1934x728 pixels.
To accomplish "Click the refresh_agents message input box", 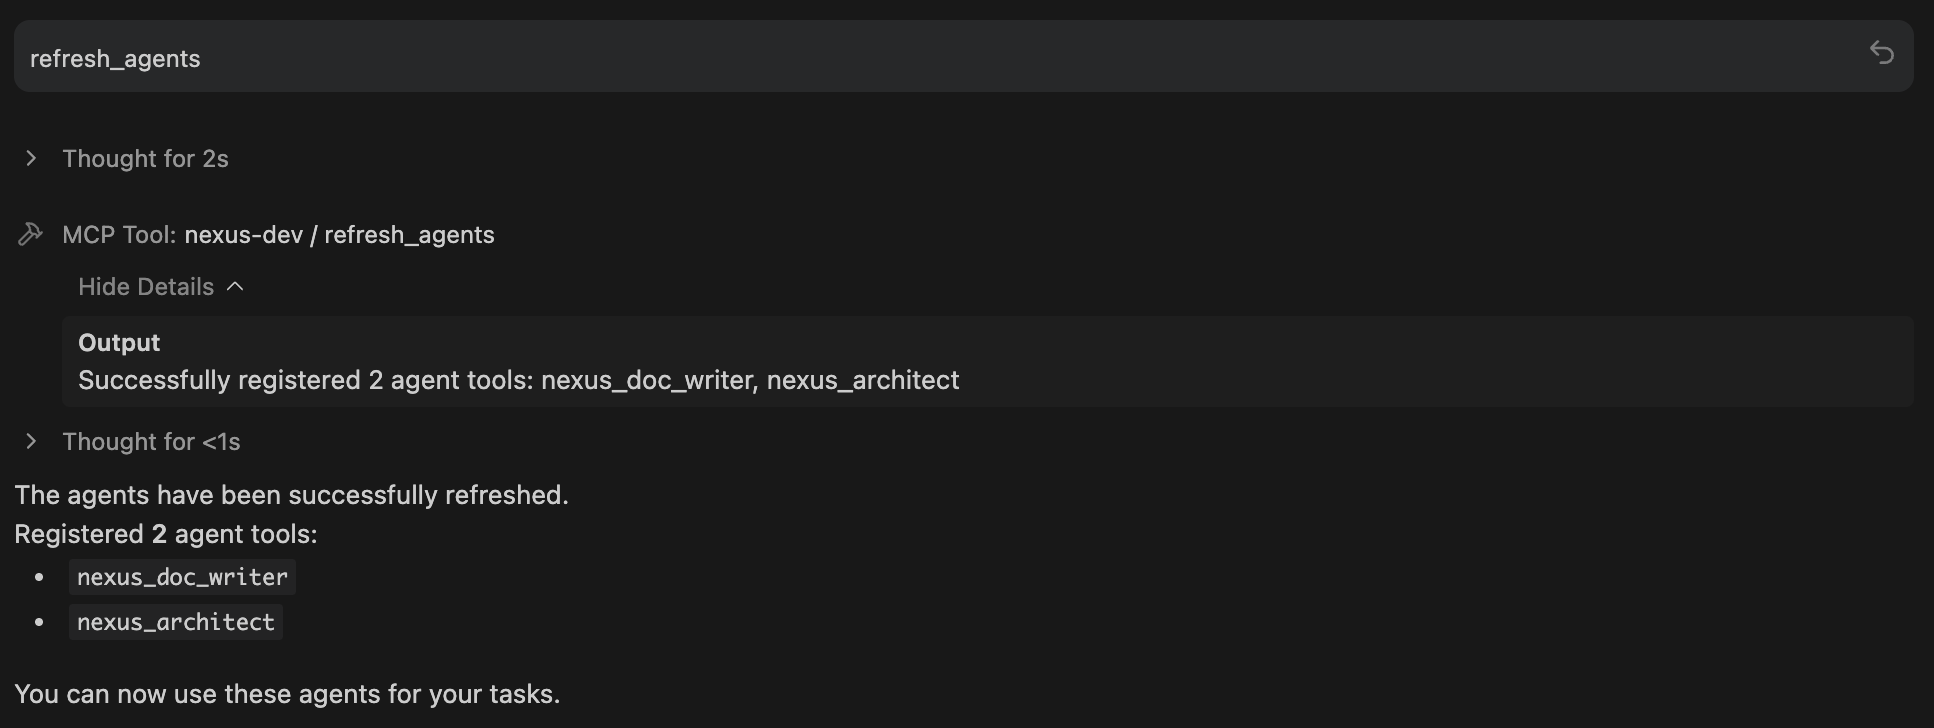I will pos(964,56).
